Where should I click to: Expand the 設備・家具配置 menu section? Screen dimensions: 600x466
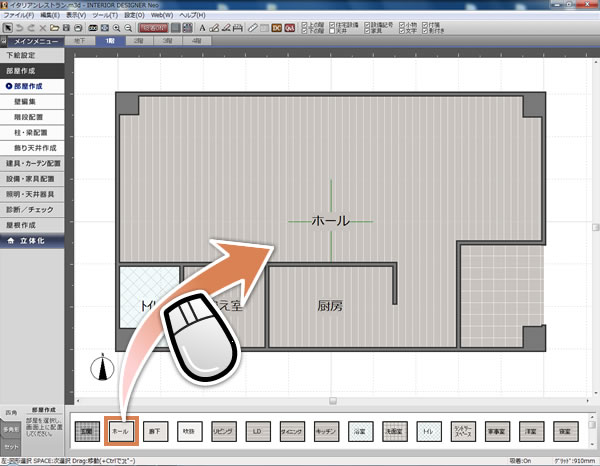(32, 178)
